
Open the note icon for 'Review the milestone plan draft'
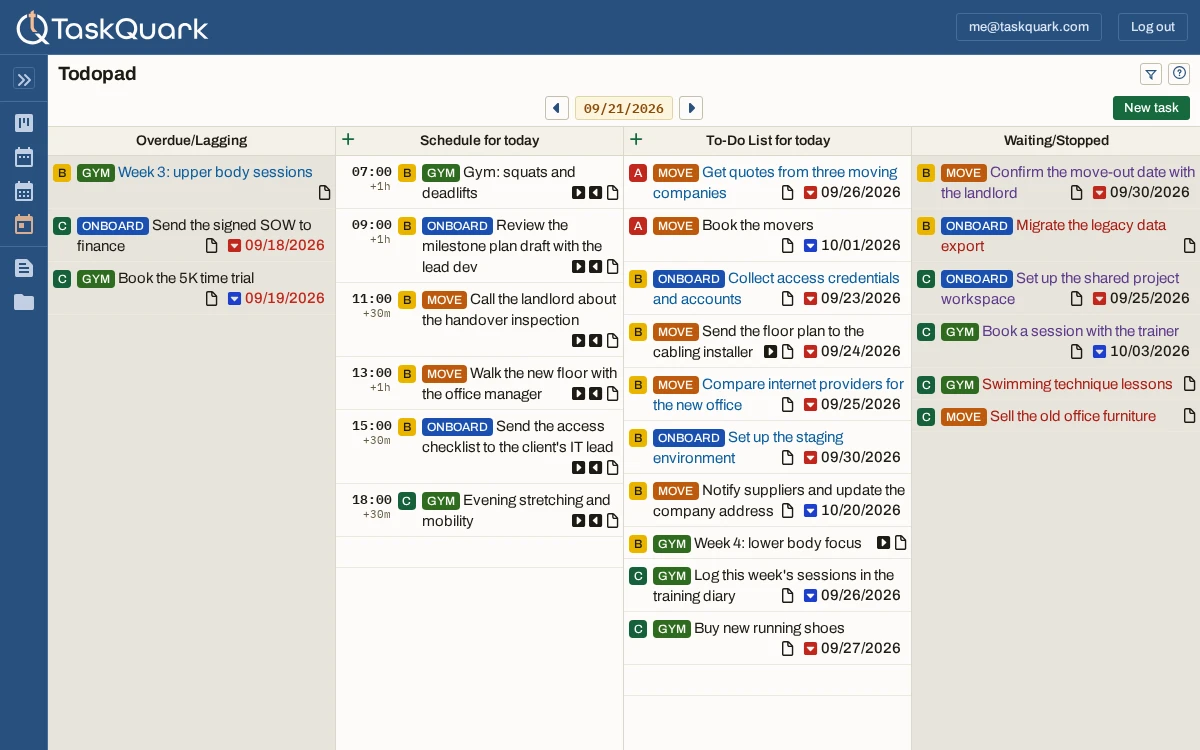(x=613, y=267)
